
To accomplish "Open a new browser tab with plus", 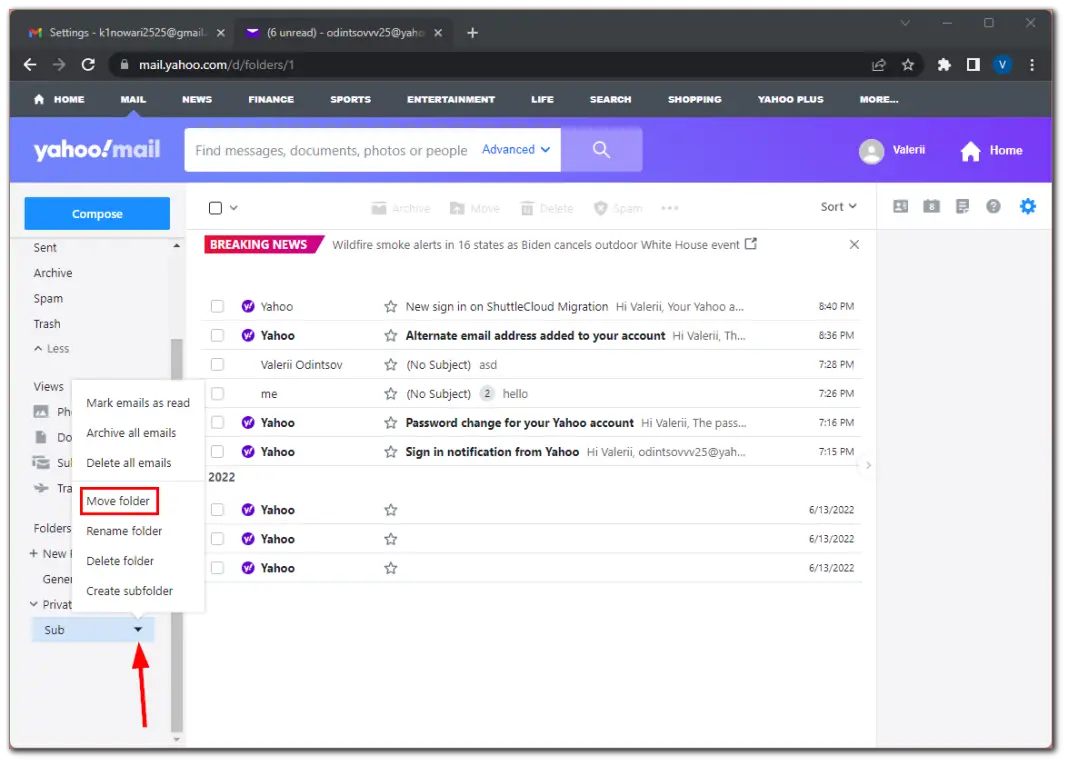I will (x=473, y=33).
